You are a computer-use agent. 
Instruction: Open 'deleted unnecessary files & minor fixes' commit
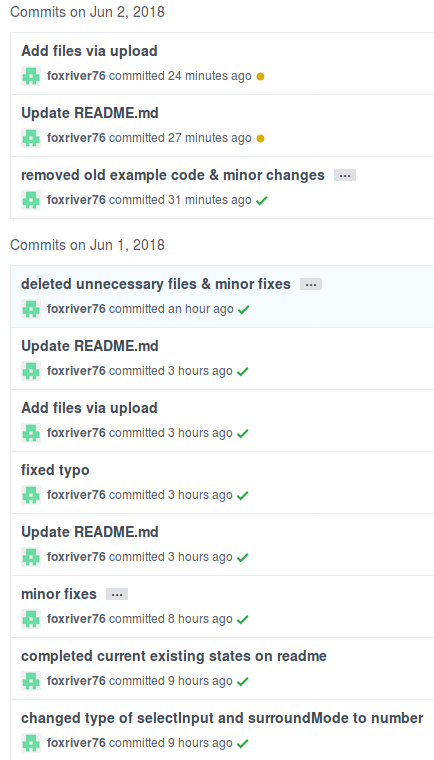(x=156, y=284)
